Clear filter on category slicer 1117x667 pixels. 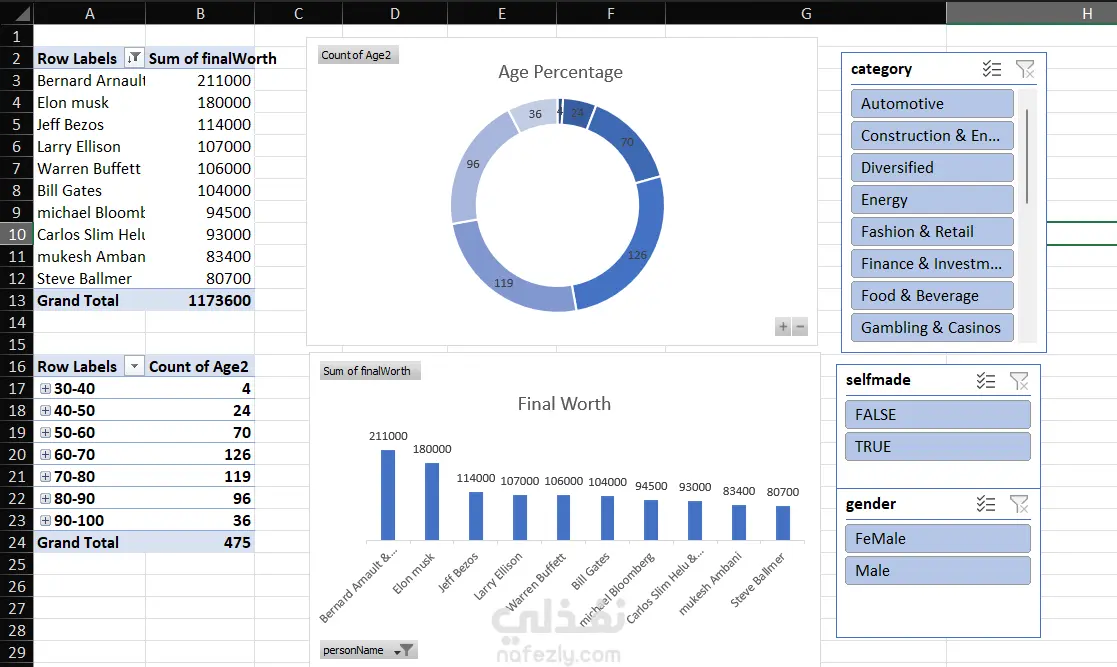click(1025, 69)
